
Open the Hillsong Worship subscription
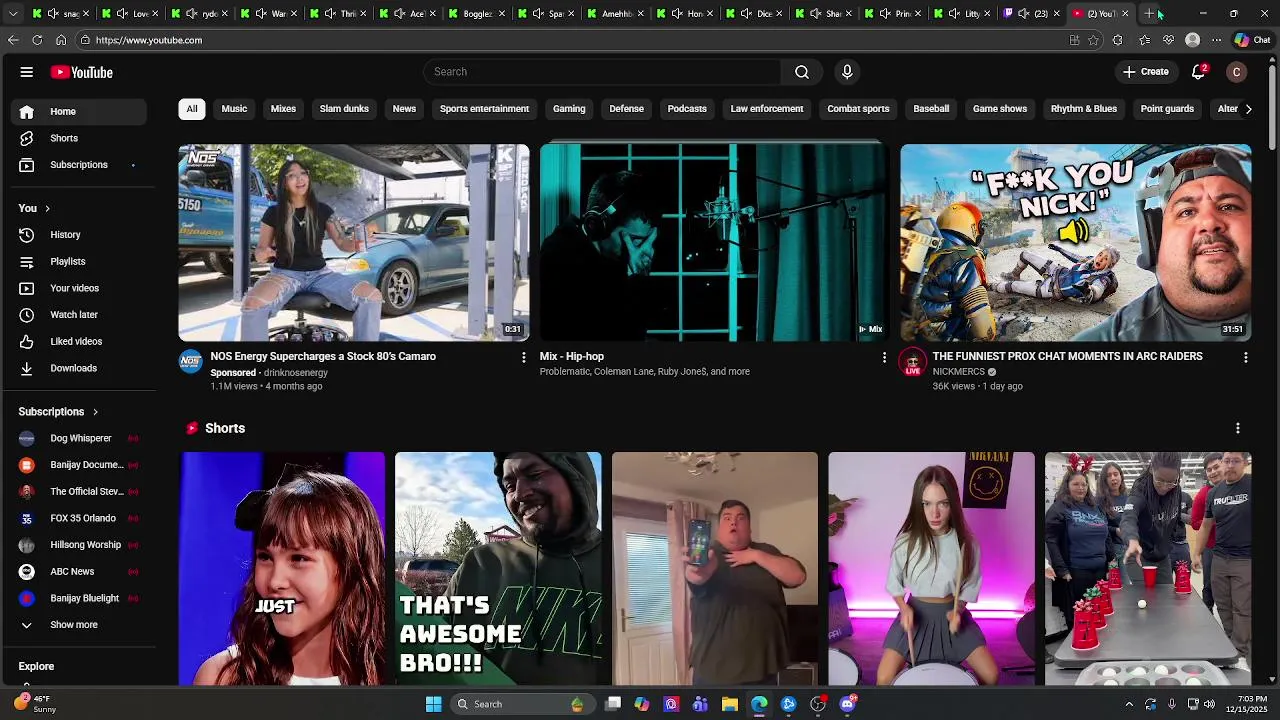coord(80,545)
